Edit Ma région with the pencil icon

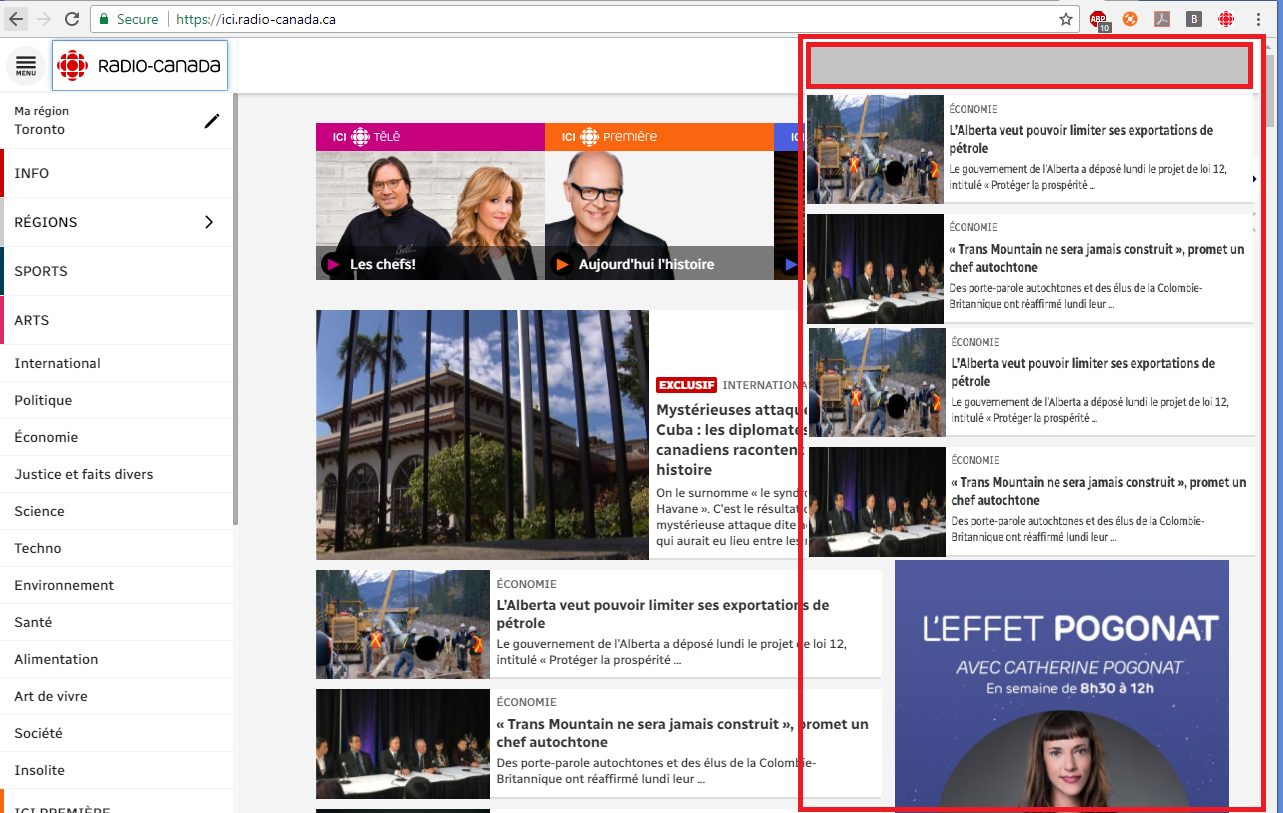(x=212, y=121)
